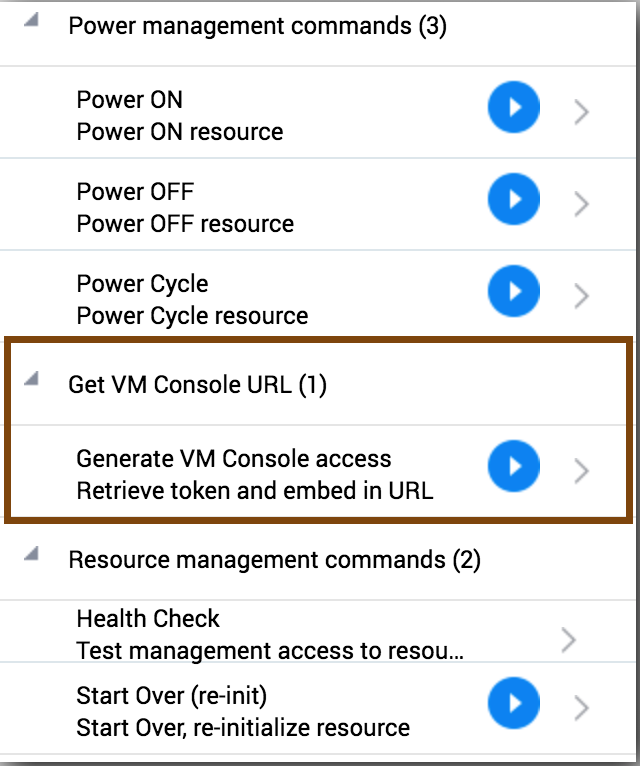
Task: Open Start Over details chevron arrow
Action: pyautogui.click(x=581, y=709)
